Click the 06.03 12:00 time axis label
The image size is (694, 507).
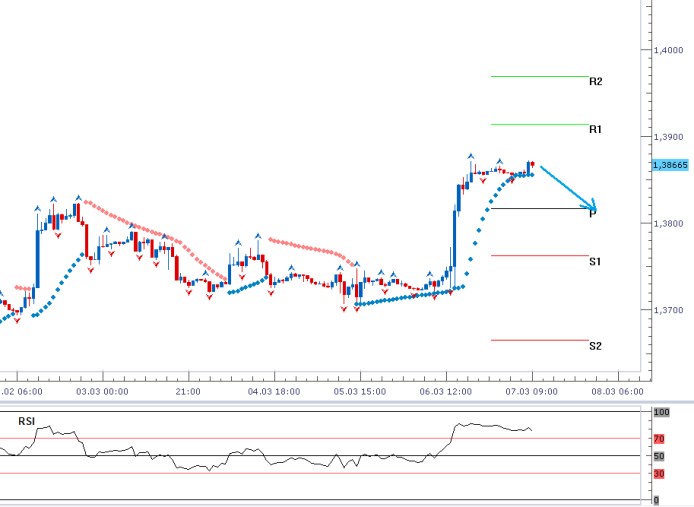pyautogui.click(x=446, y=392)
